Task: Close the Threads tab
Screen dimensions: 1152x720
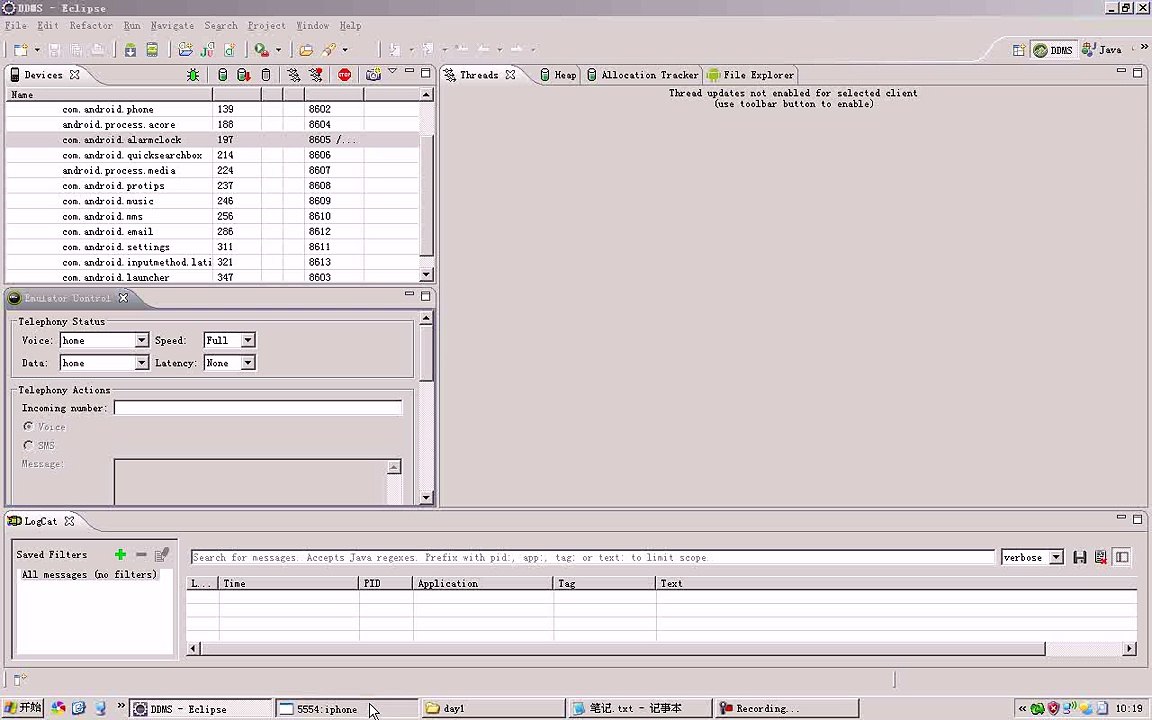Action: point(511,75)
